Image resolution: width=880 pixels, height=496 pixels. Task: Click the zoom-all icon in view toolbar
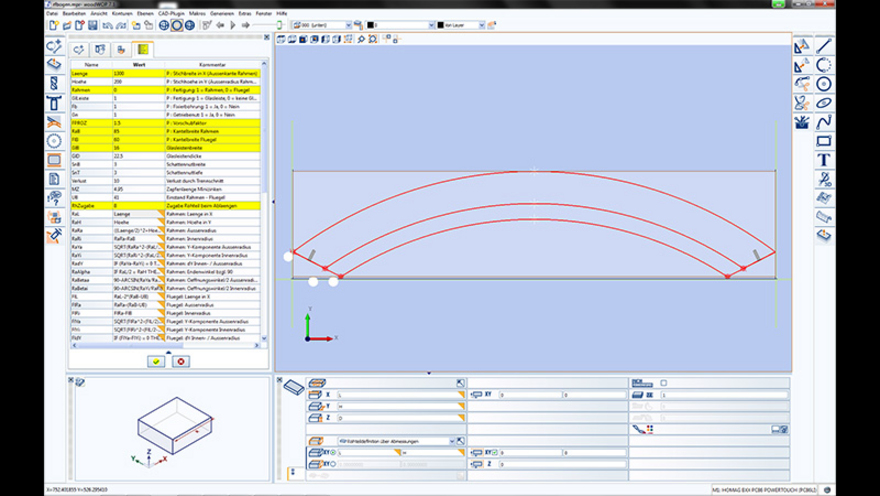pyautogui.click(x=372, y=39)
